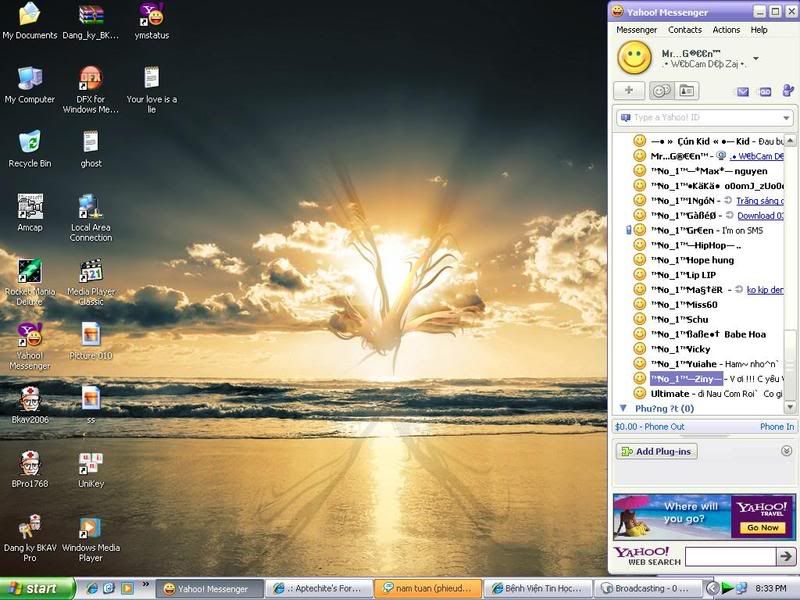The height and width of the screenshot is (600, 800).
Task: Select Rocket Mania Deluxe shortcut
Action: [x=30, y=282]
